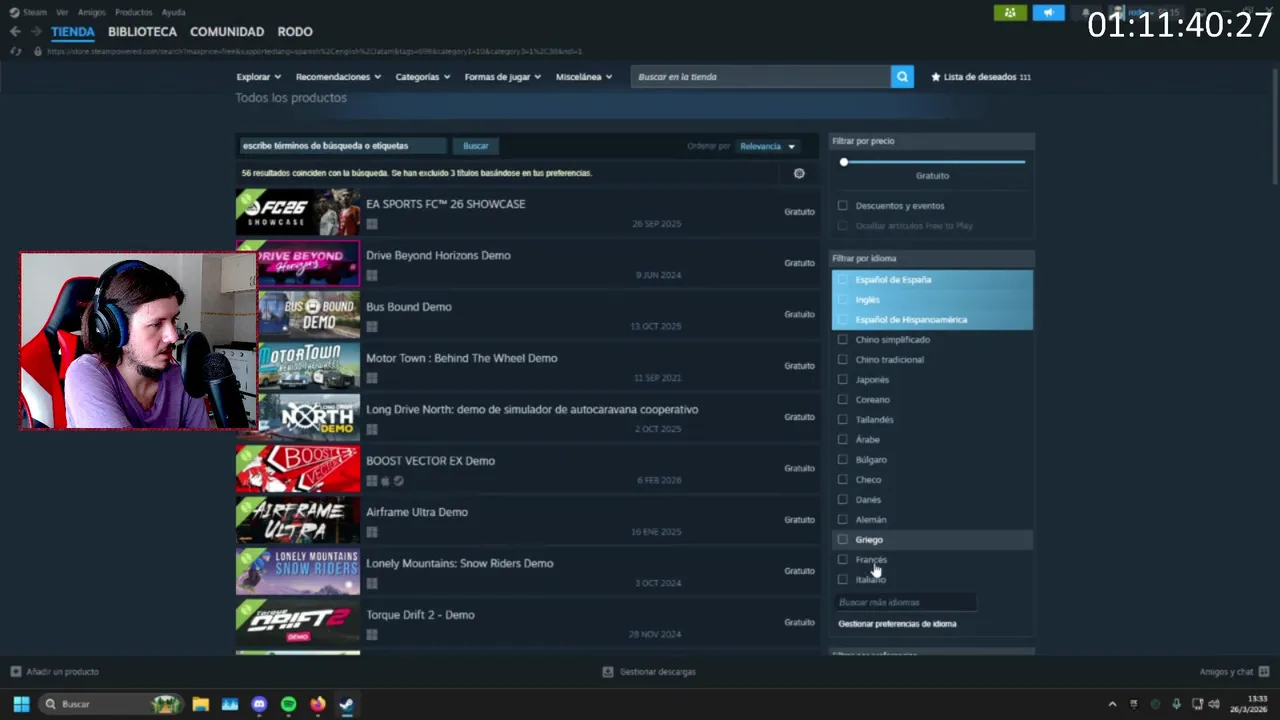Check the Francés language checkbox
This screenshot has width=1280, height=720.
(842, 560)
